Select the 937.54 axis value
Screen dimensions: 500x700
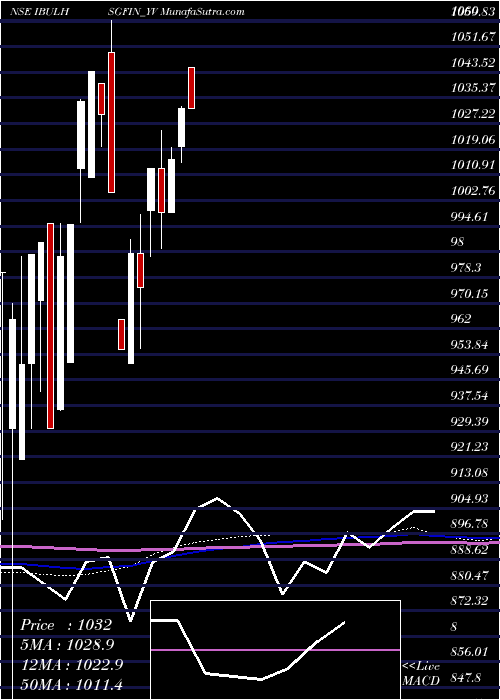[x=470, y=396]
